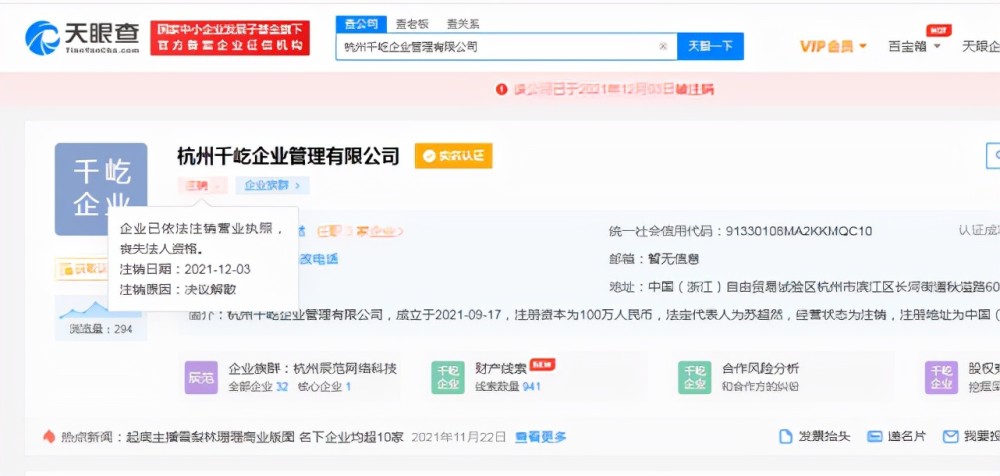Click the 辰范 purple group icon

pos(201,377)
